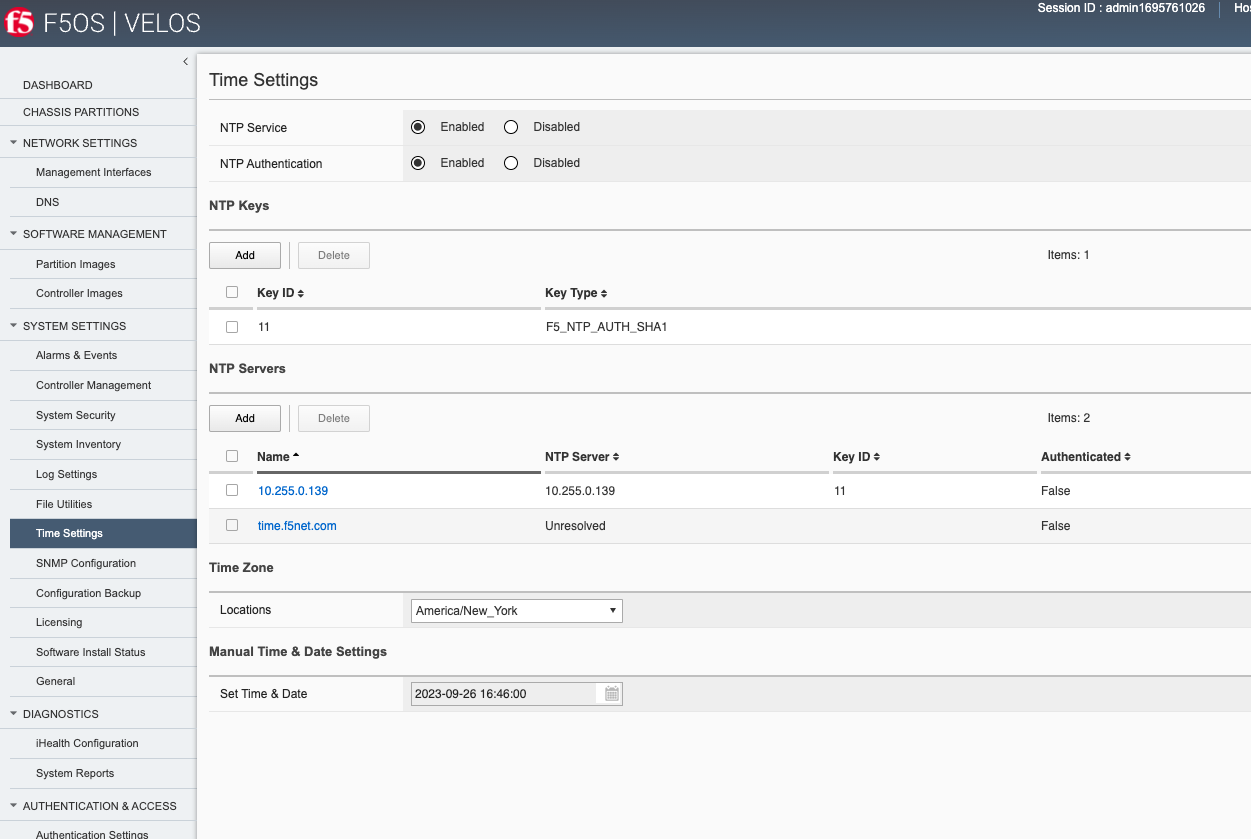1251x839 pixels.
Task: Click the F5 logo icon
Action: coord(19,22)
